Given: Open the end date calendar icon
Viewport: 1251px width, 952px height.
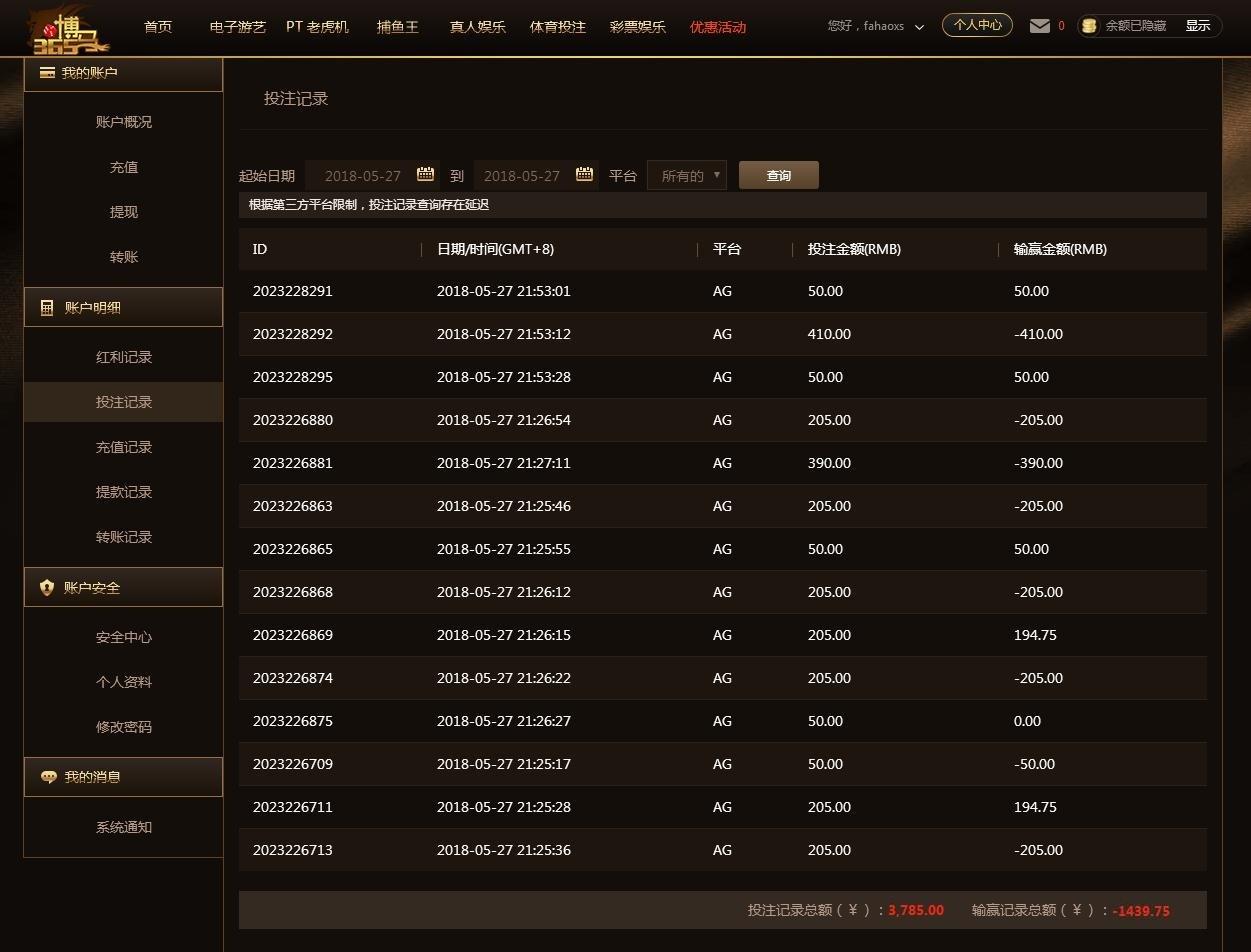Looking at the screenshot, I should [x=585, y=174].
